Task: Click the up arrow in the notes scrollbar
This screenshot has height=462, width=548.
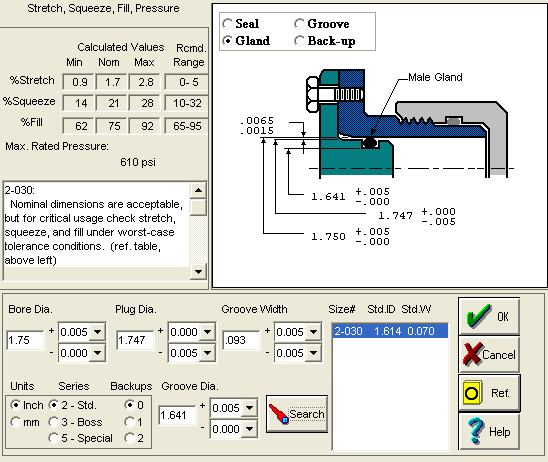Action: (x=198, y=190)
